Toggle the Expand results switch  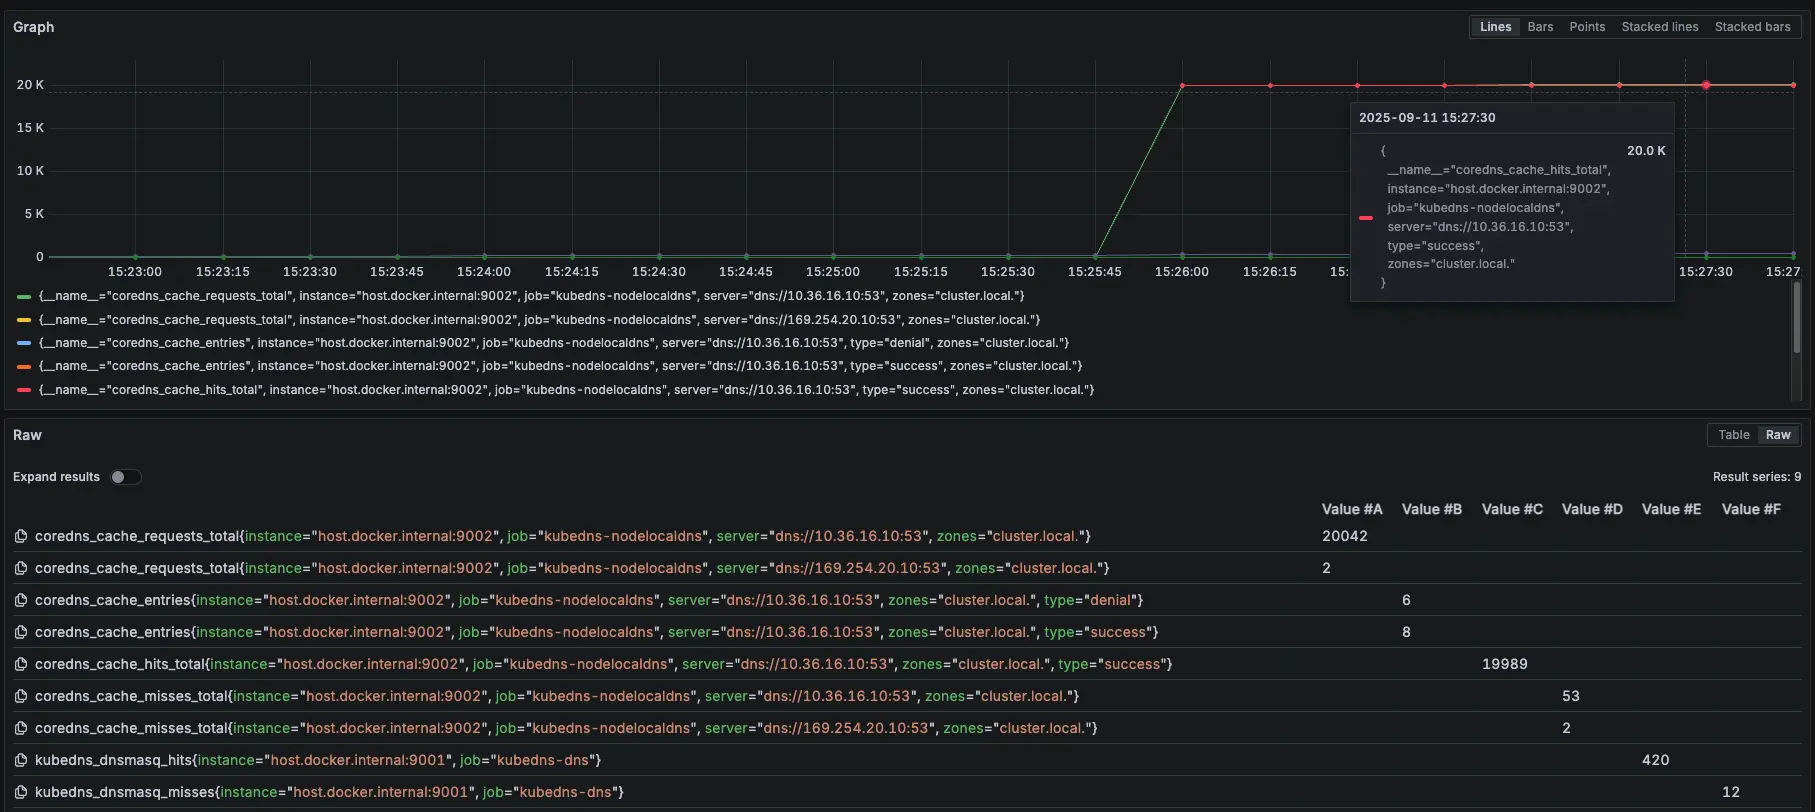point(126,477)
